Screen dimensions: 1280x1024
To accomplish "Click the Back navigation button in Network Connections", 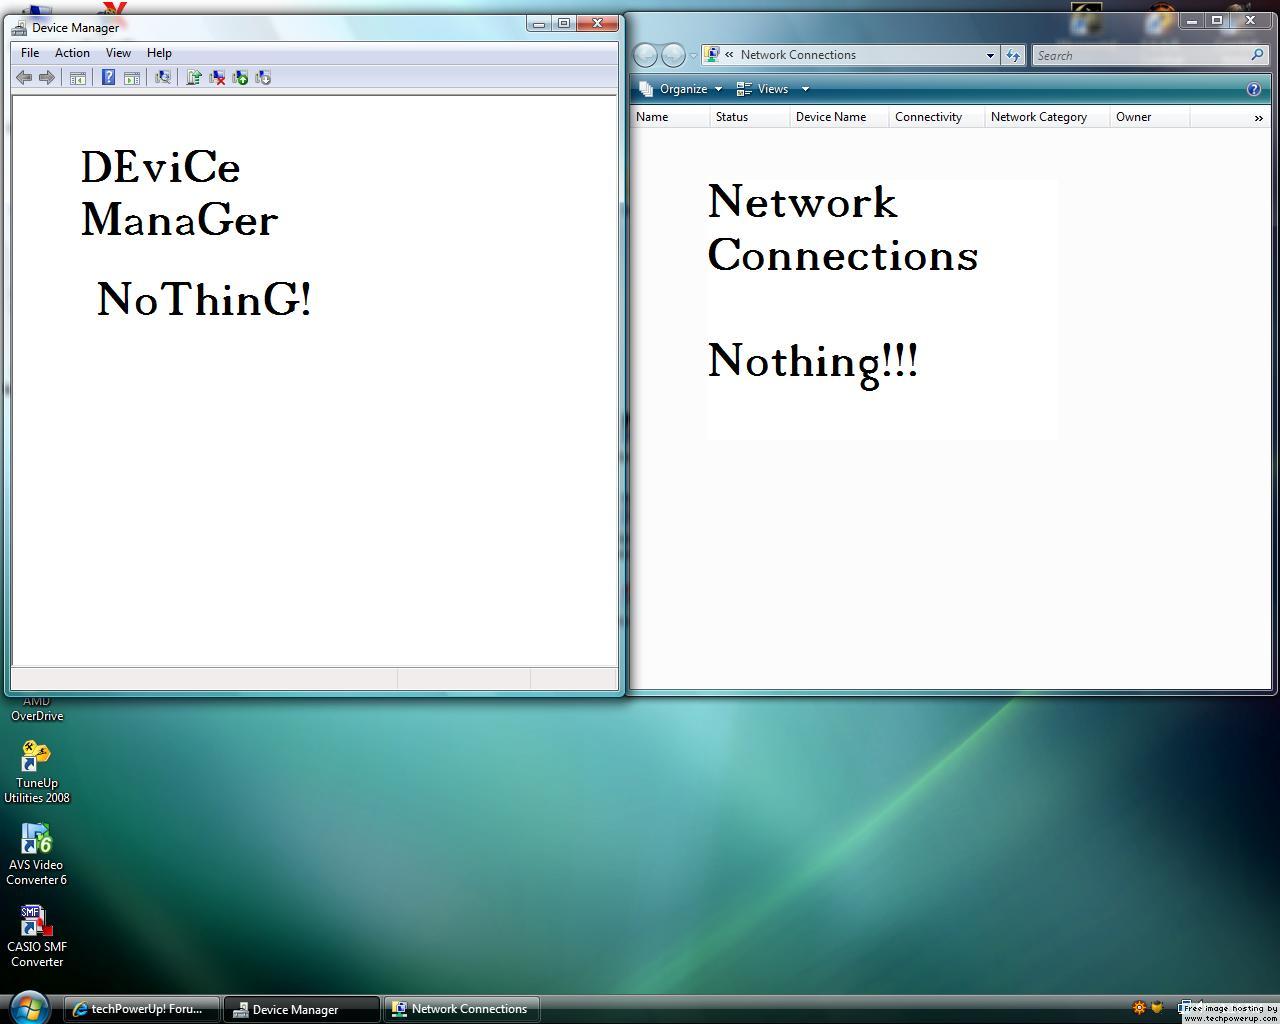I will [646, 55].
